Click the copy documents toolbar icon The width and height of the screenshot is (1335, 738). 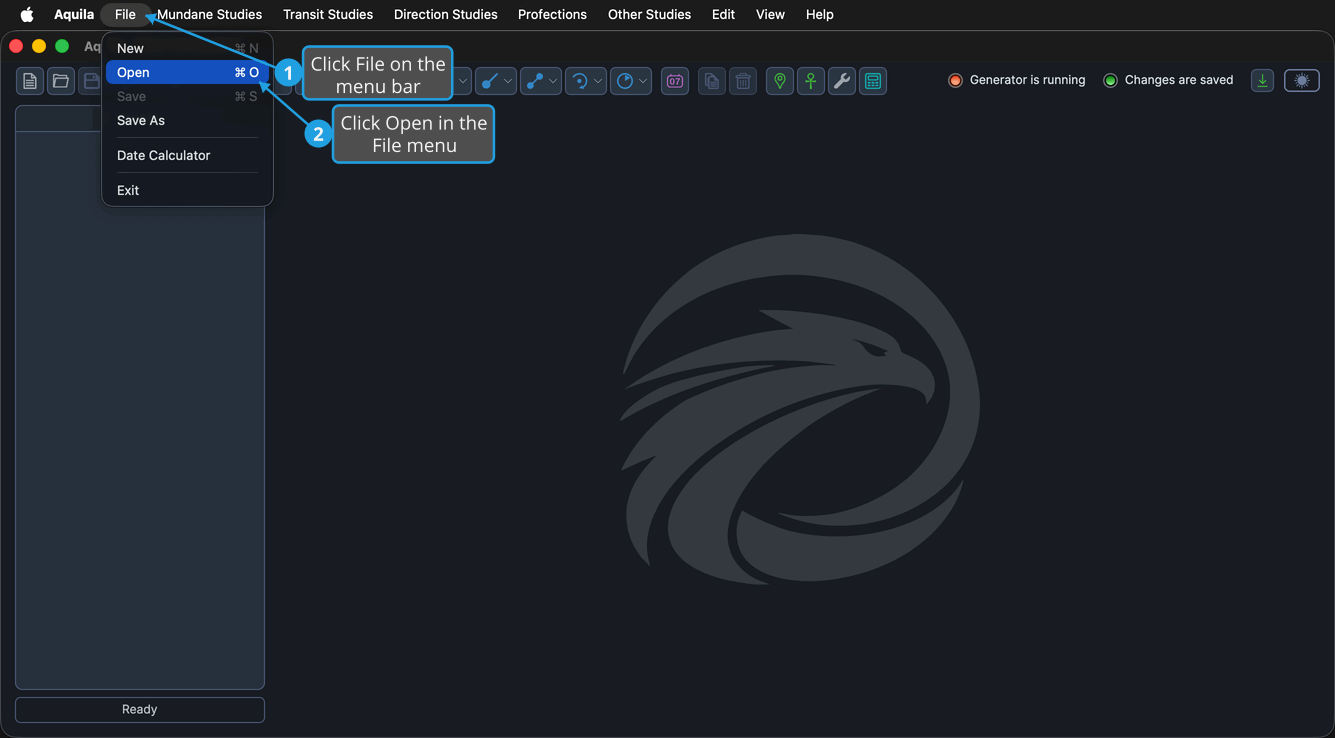tap(712, 82)
